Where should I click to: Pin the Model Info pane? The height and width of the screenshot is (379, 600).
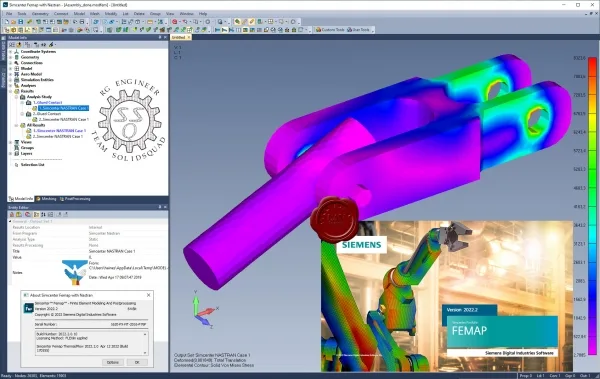point(160,38)
